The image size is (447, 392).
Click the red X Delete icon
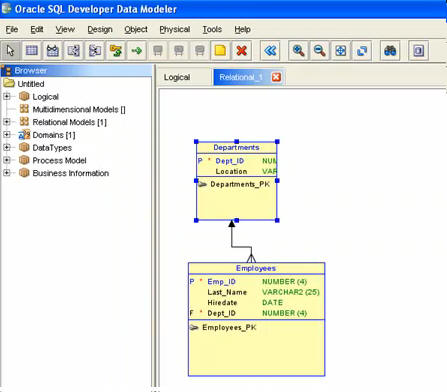(x=241, y=51)
